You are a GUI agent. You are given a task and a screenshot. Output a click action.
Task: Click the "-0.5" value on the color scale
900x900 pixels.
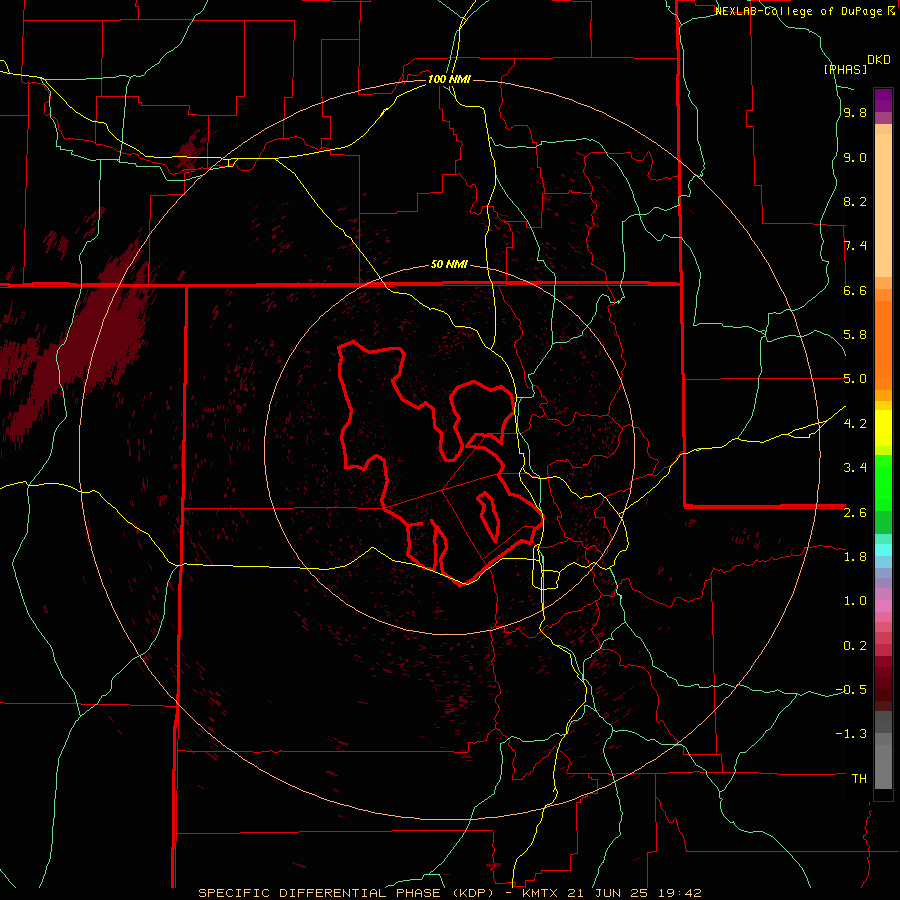(x=851, y=690)
